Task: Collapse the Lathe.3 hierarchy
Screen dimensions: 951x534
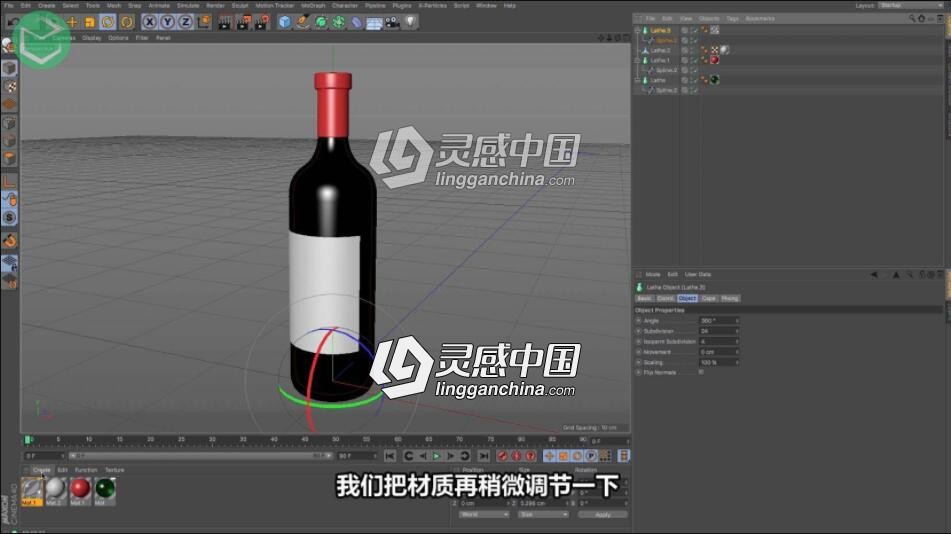Action: click(637, 30)
